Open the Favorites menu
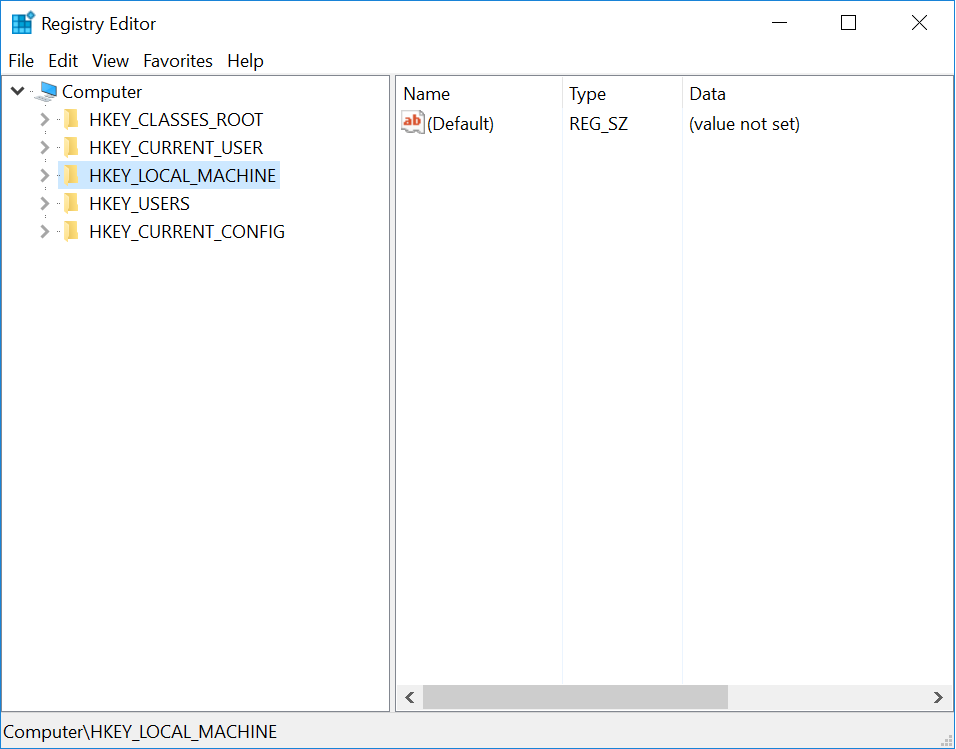The height and width of the screenshot is (749, 956). (x=177, y=61)
